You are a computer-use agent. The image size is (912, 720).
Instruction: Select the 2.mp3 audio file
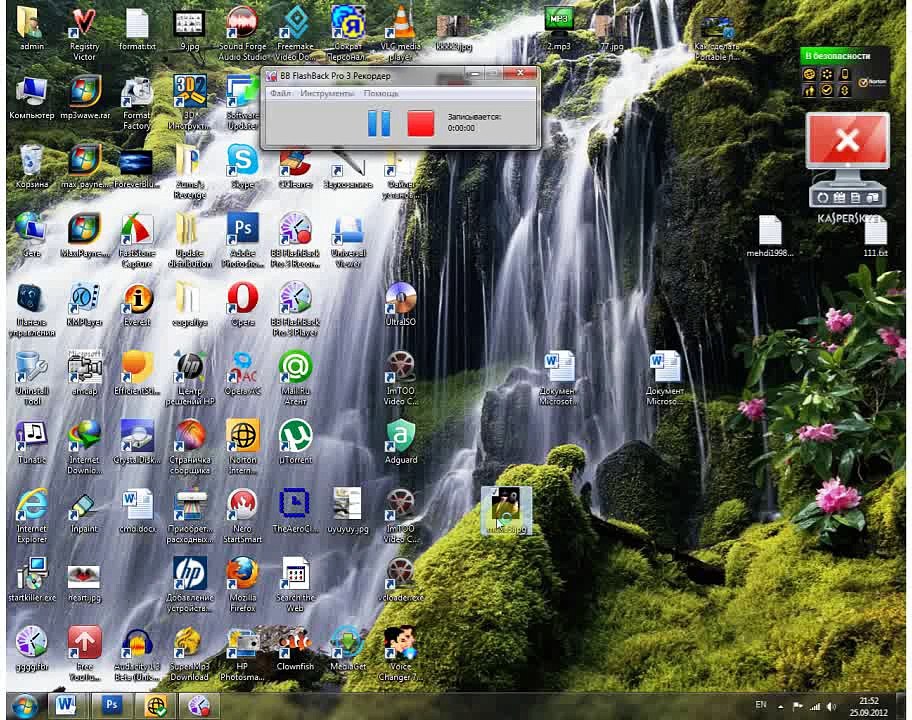(558, 28)
